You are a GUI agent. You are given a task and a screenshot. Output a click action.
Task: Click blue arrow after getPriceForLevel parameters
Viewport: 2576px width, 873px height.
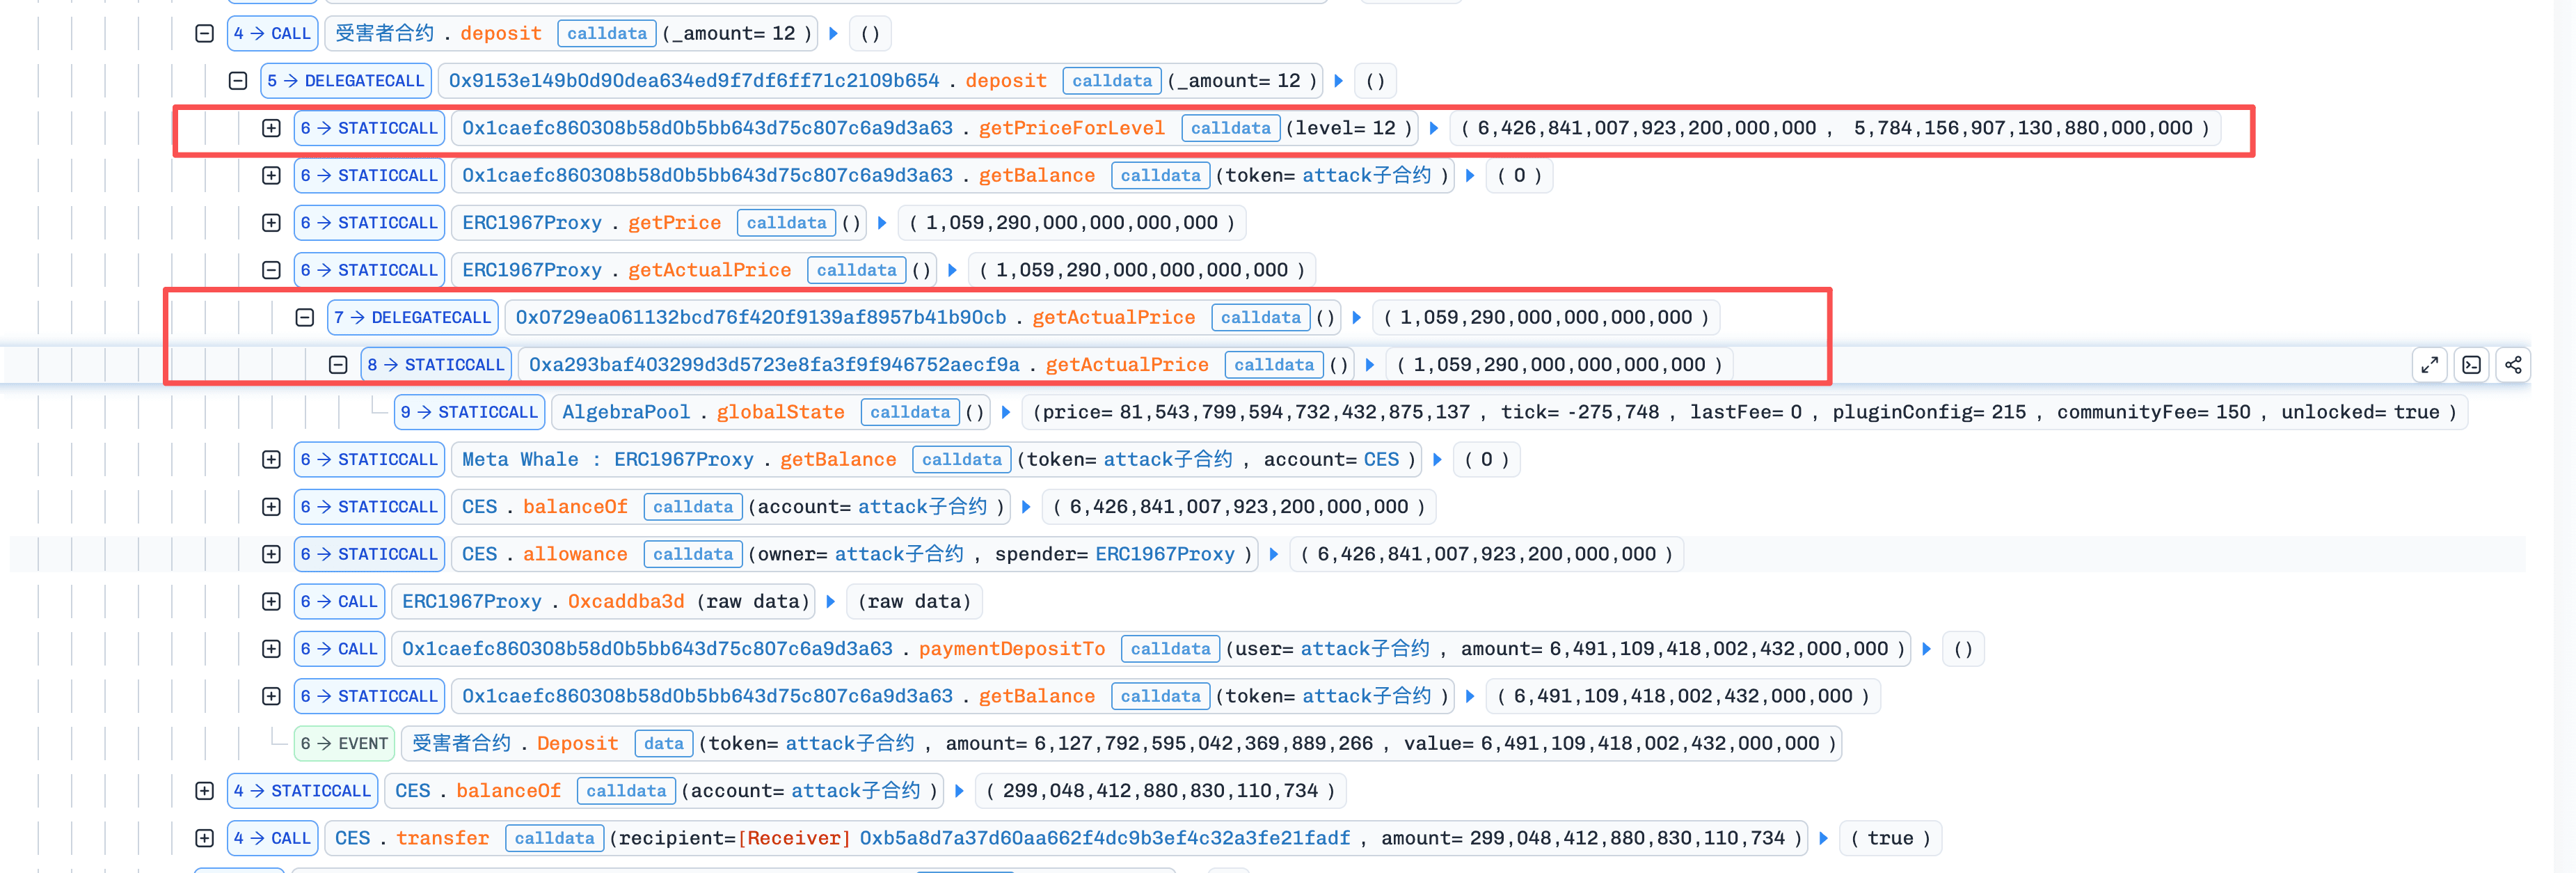tap(1434, 128)
